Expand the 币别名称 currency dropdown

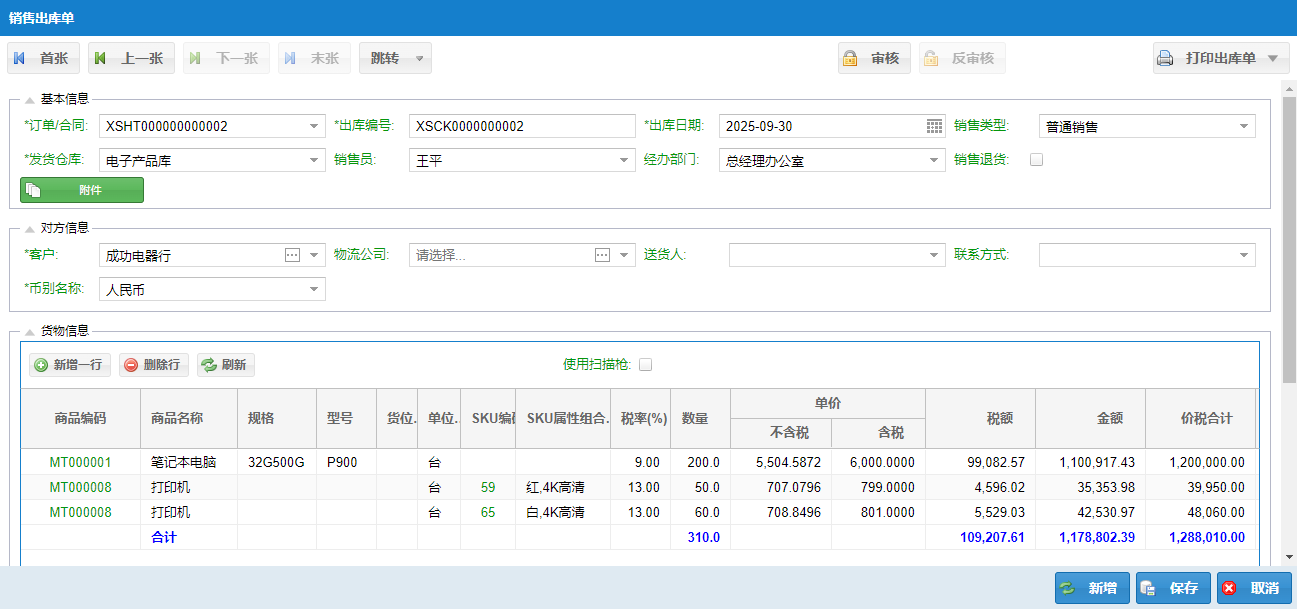tap(314, 290)
